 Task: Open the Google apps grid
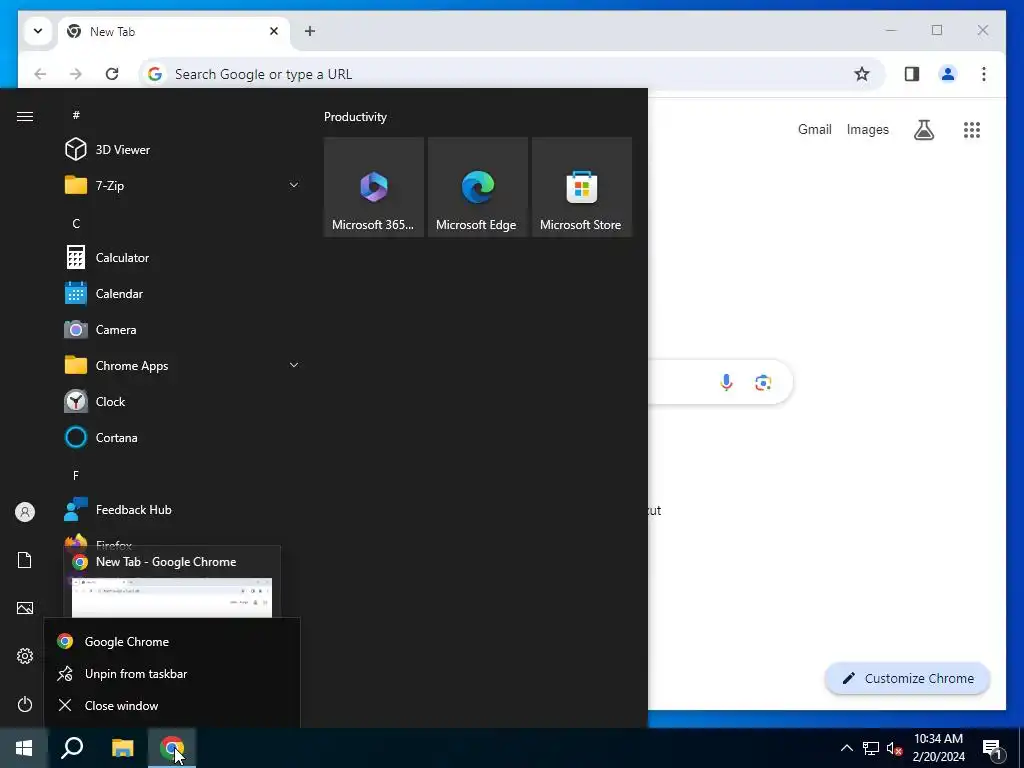(971, 130)
